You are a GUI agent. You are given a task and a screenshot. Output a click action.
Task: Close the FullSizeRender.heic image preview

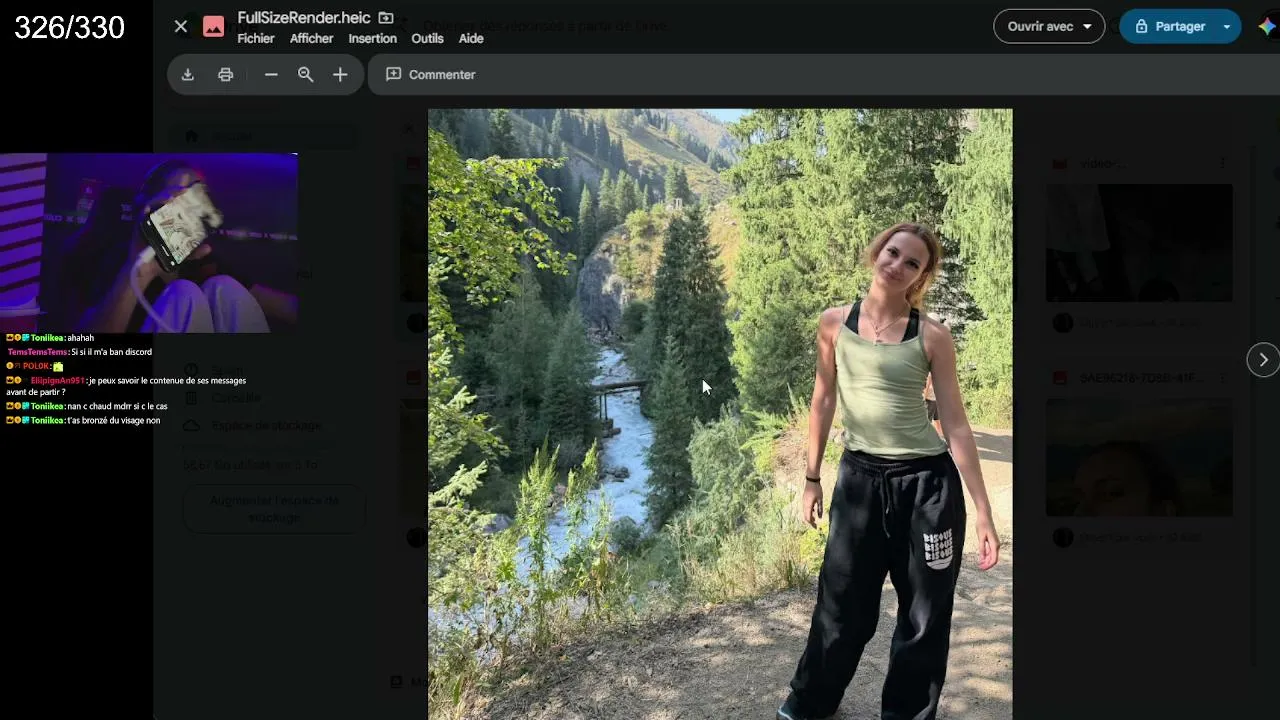tap(181, 27)
